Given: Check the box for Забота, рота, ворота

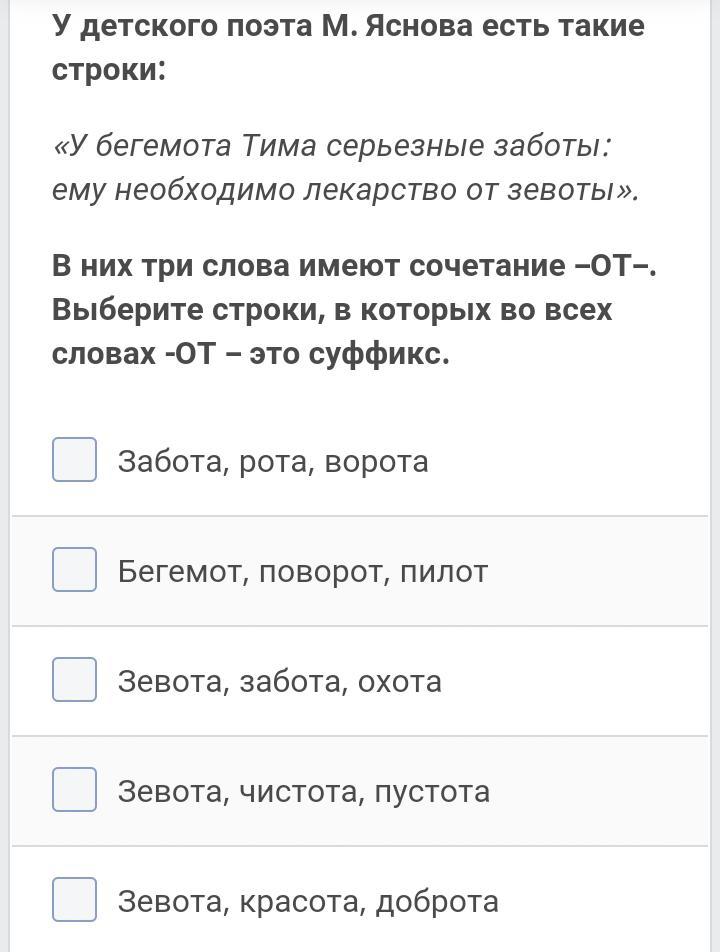Looking at the screenshot, I should click(74, 460).
